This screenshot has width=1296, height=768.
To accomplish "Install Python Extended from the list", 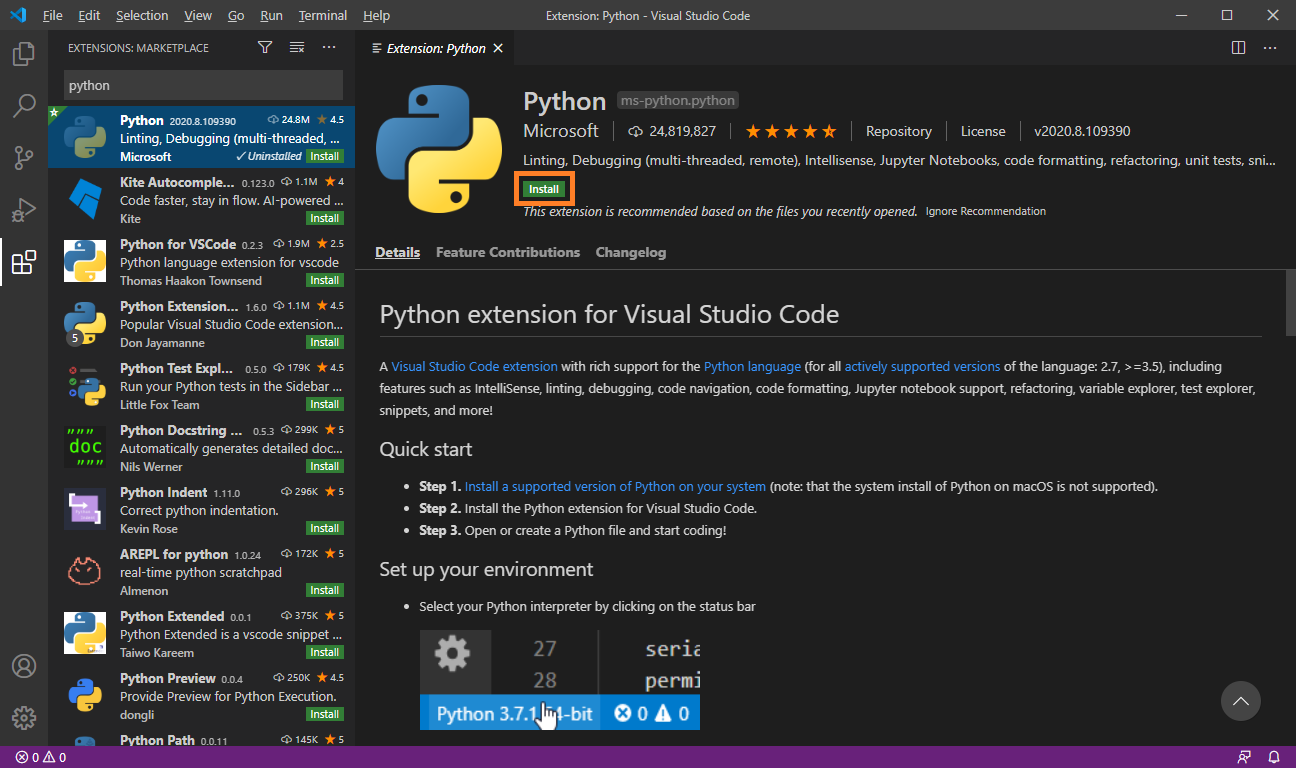I will pos(325,652).
